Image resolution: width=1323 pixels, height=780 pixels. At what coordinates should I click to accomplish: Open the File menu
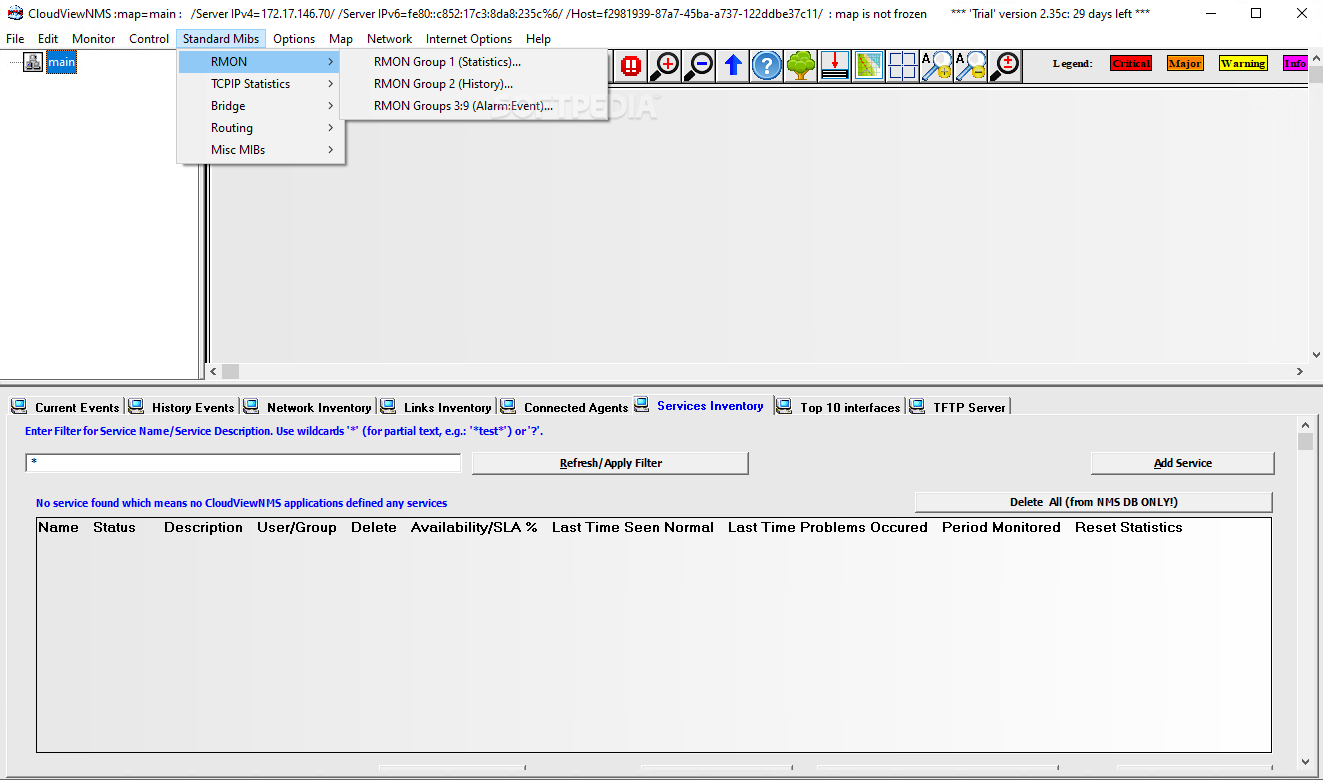click(x=15, y=39)
